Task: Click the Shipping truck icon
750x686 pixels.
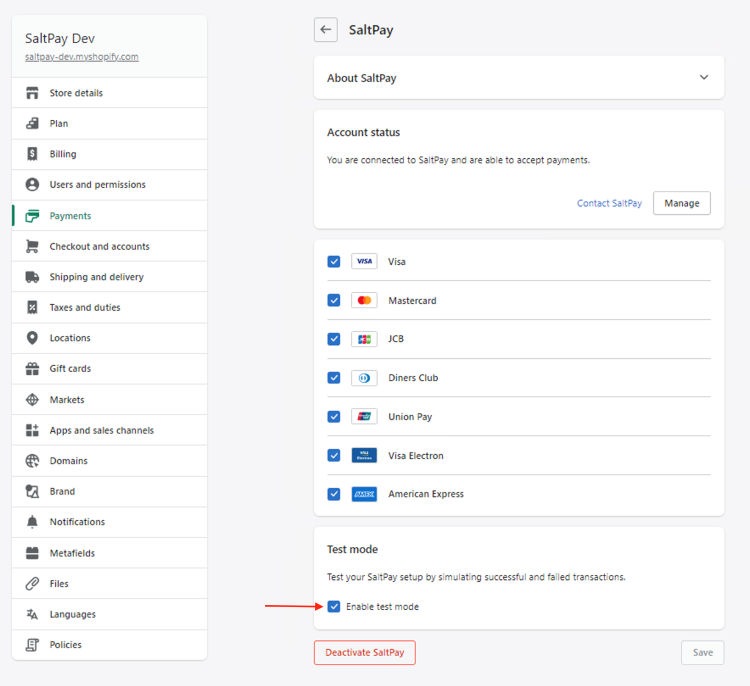Action: coord(32,277)
